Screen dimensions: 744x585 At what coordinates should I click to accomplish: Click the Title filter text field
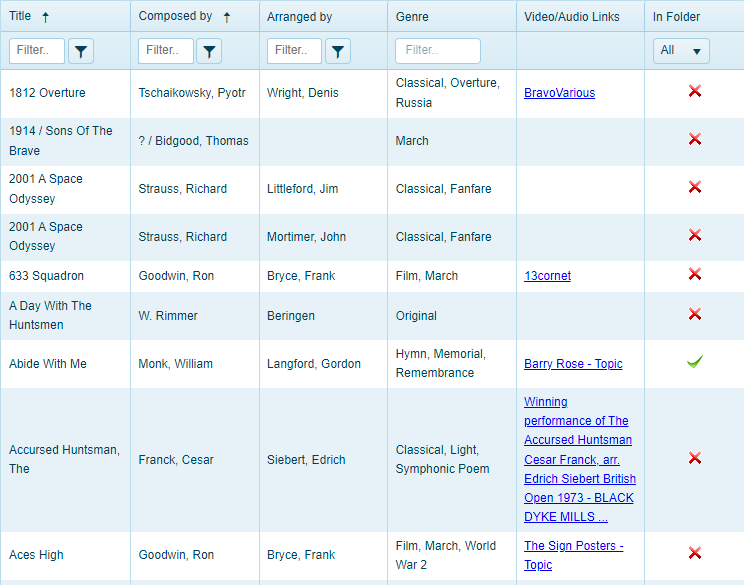[37, 51]
